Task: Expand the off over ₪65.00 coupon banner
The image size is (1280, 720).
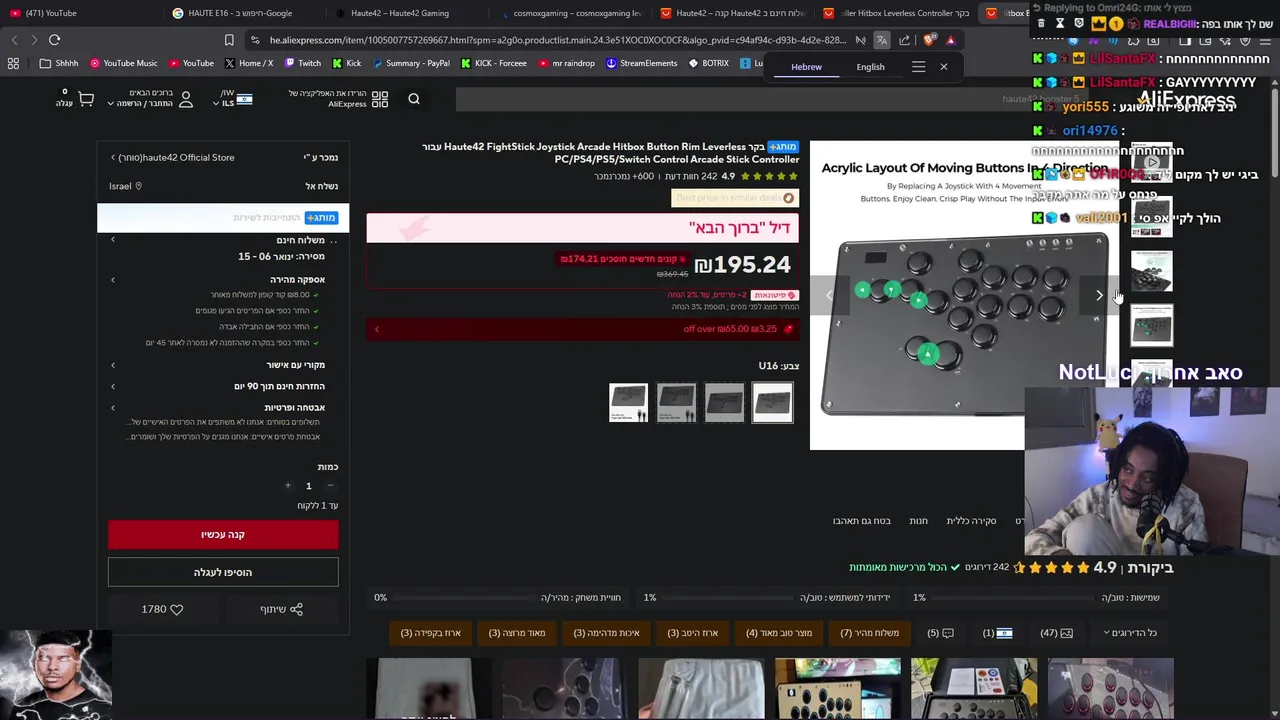Action: pos(582,329)
